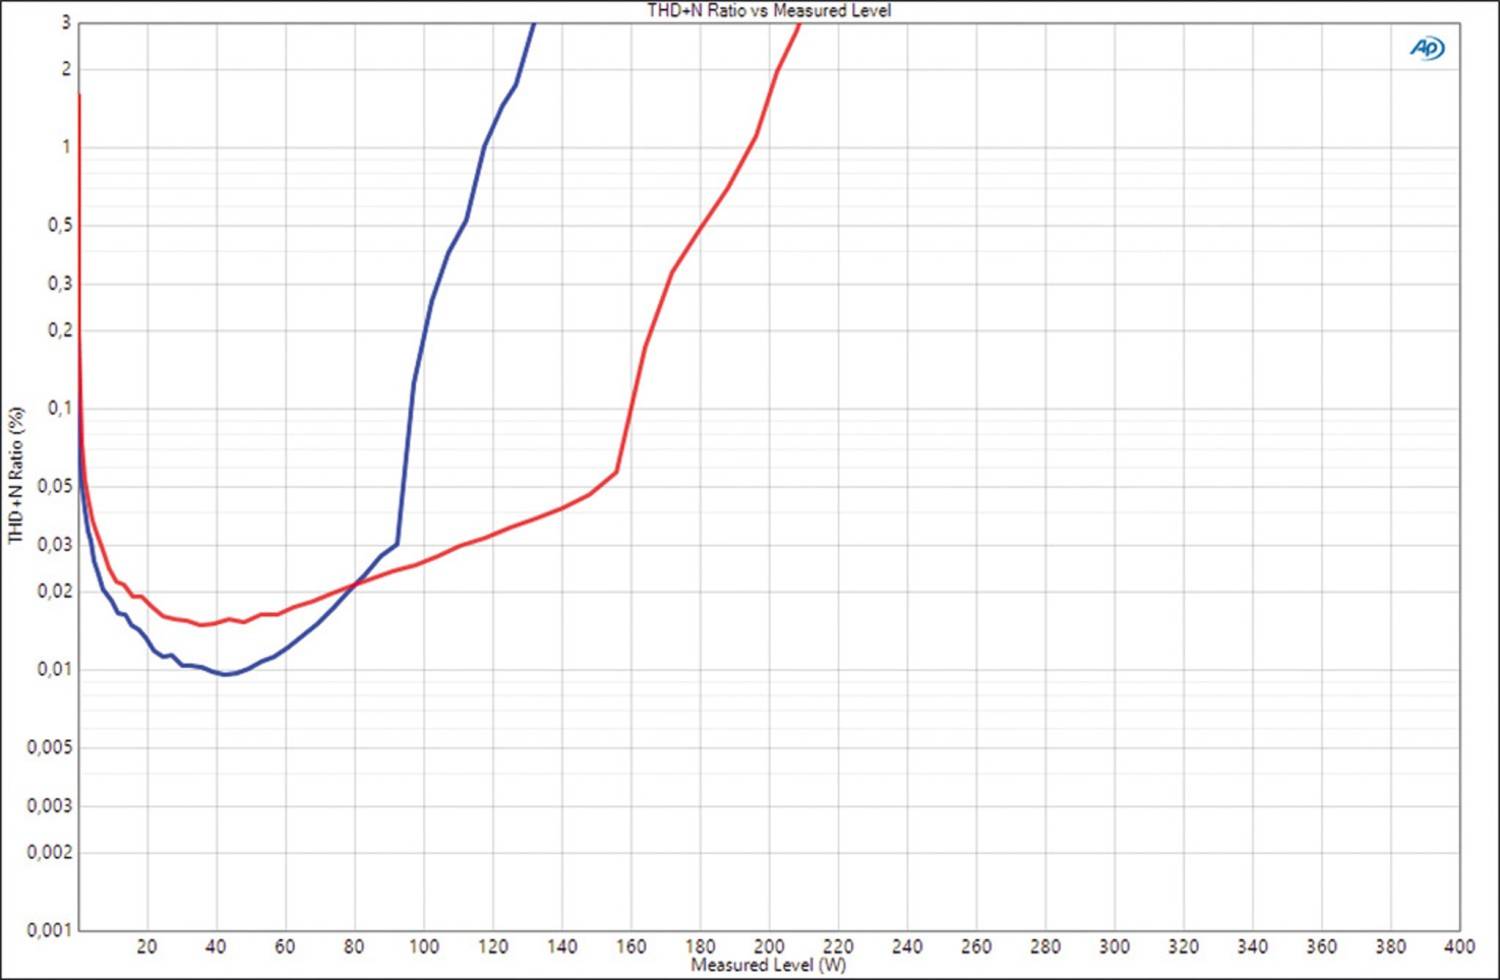This screenshot has width=1500, height=980.
Task: Click the 20 tick label on X-axis
Action: coord(147,946)
